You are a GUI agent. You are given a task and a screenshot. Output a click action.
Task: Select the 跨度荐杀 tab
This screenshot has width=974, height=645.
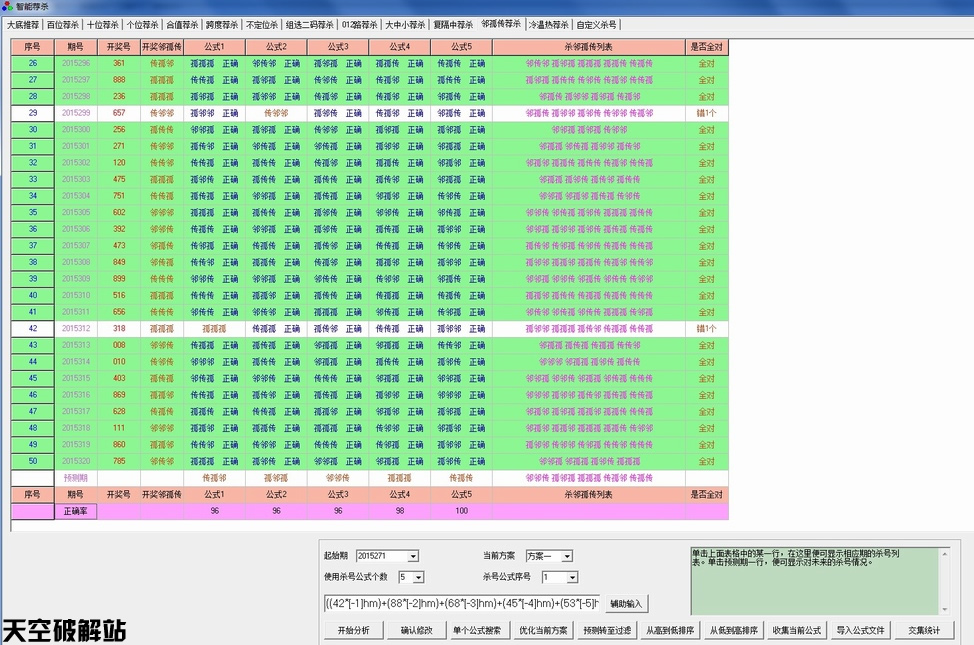tap(222, 25)
